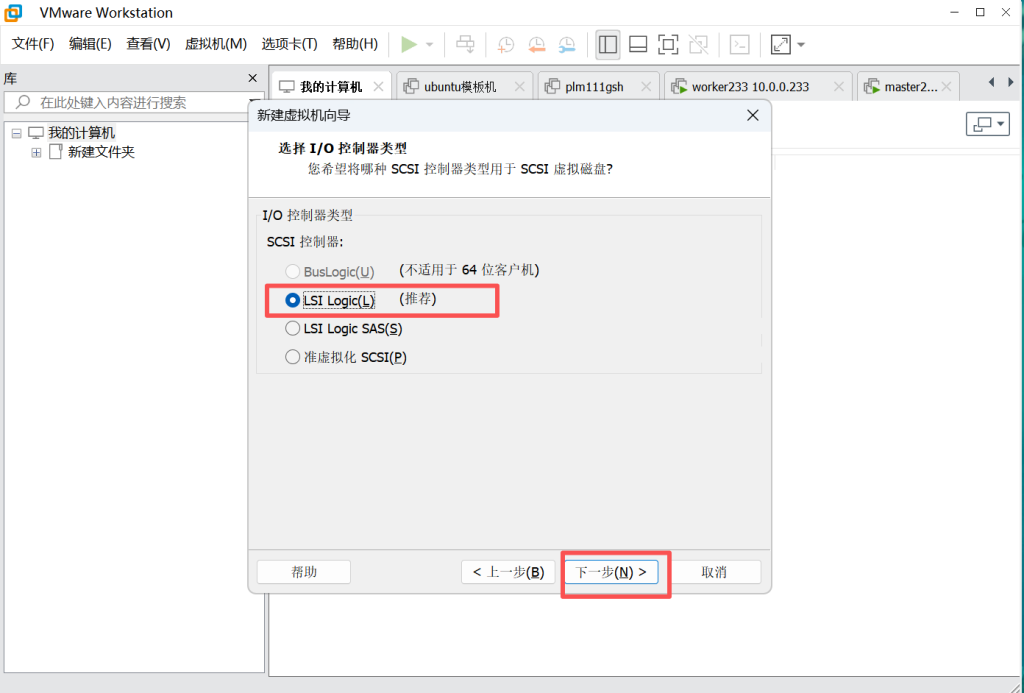1024x693 pixels.
Task: Click the green power on play icon
Action: click(x=408, y=44)
